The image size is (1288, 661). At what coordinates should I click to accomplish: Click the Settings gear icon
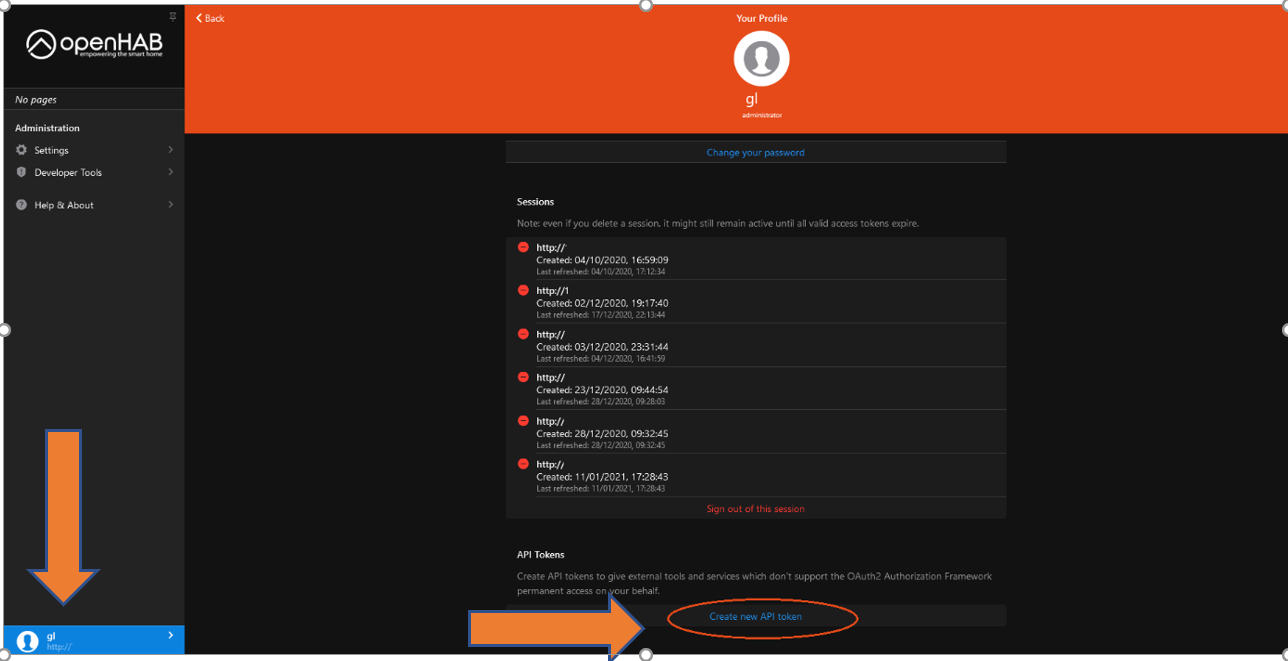click(x=22, y=150)
